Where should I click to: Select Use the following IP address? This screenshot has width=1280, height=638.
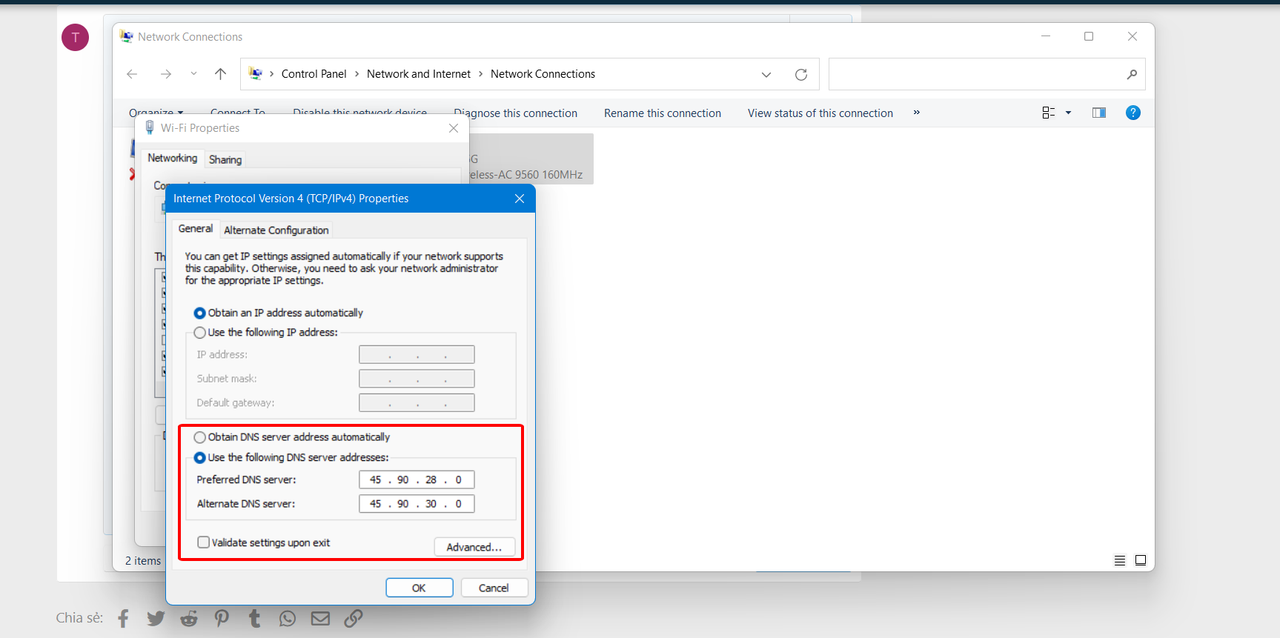click(199, 332)
